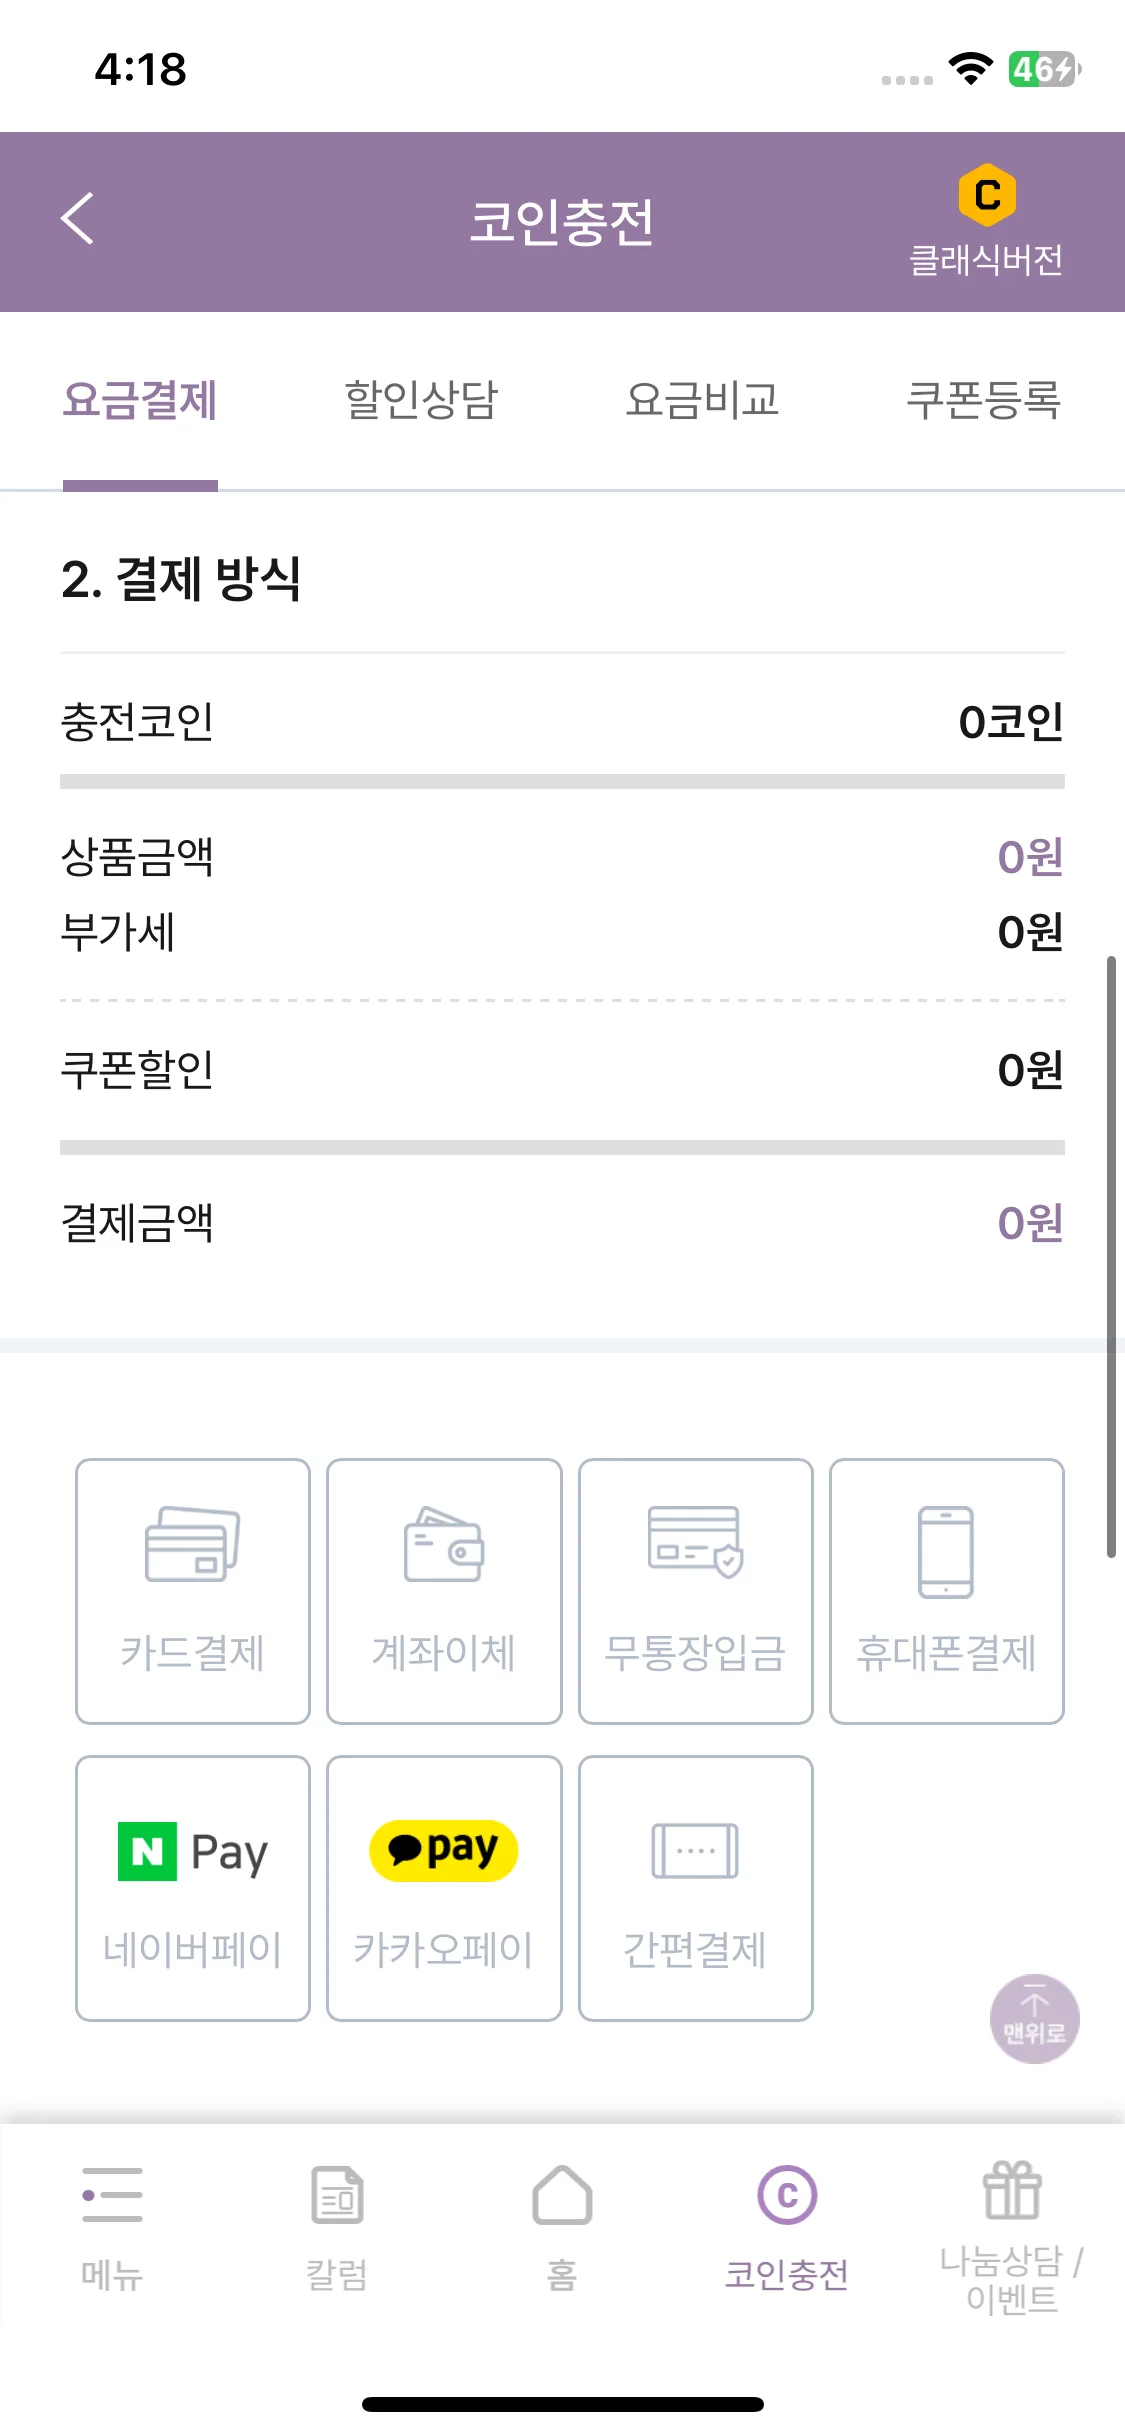Pick 휴대폰결제 phone payment

[947, 1591]
